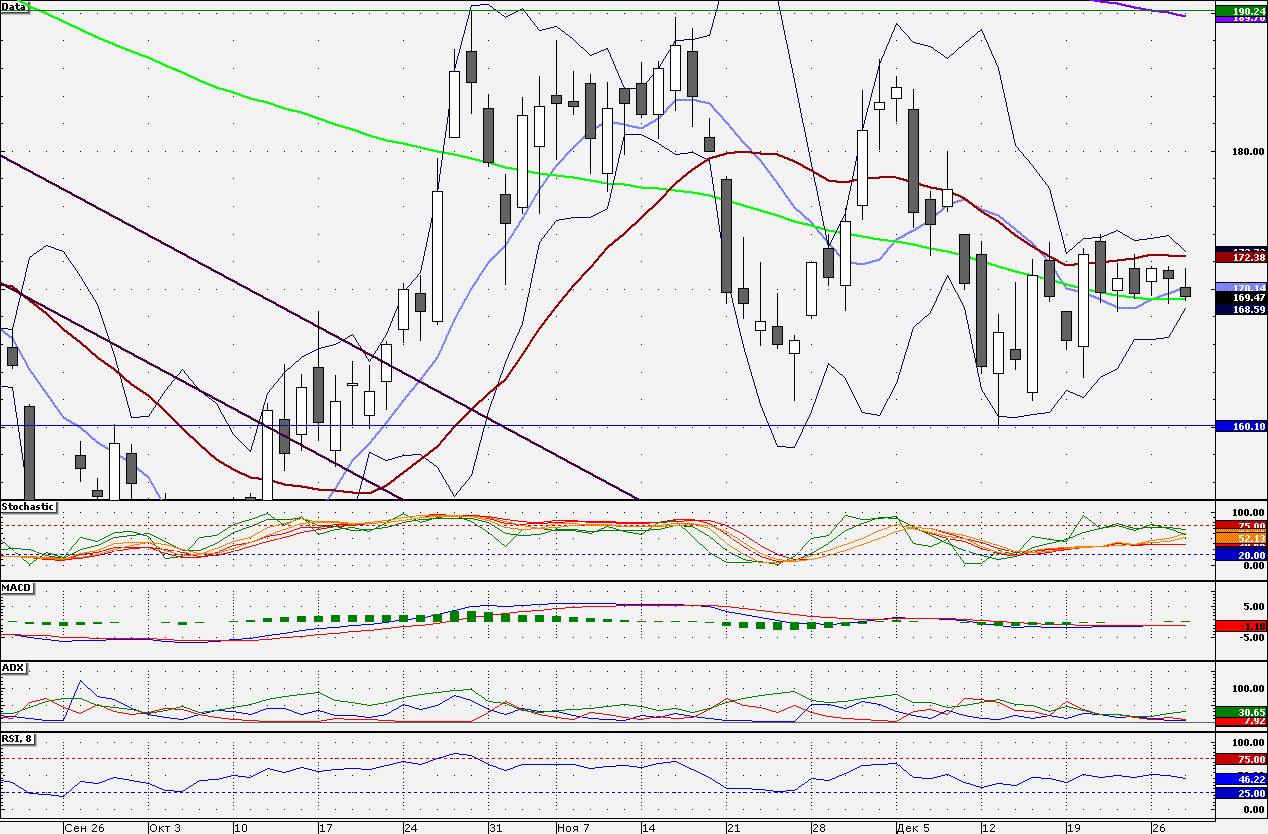
Task: Select the ADX panel label
Action: (x=13, y=667)
